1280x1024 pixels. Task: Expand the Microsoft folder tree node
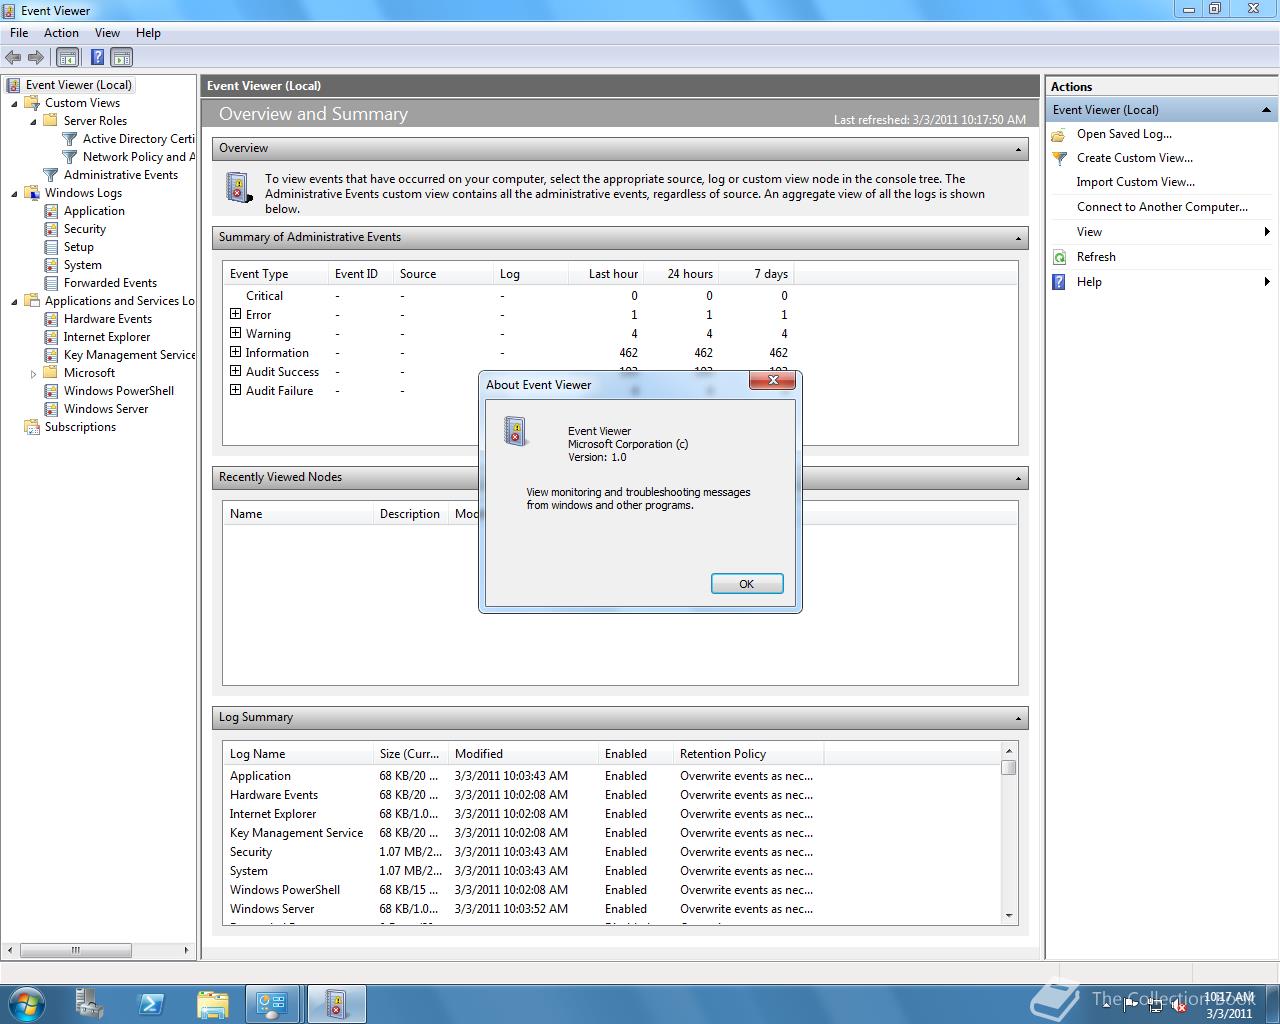pyautogui.click(x=33, y=373)
